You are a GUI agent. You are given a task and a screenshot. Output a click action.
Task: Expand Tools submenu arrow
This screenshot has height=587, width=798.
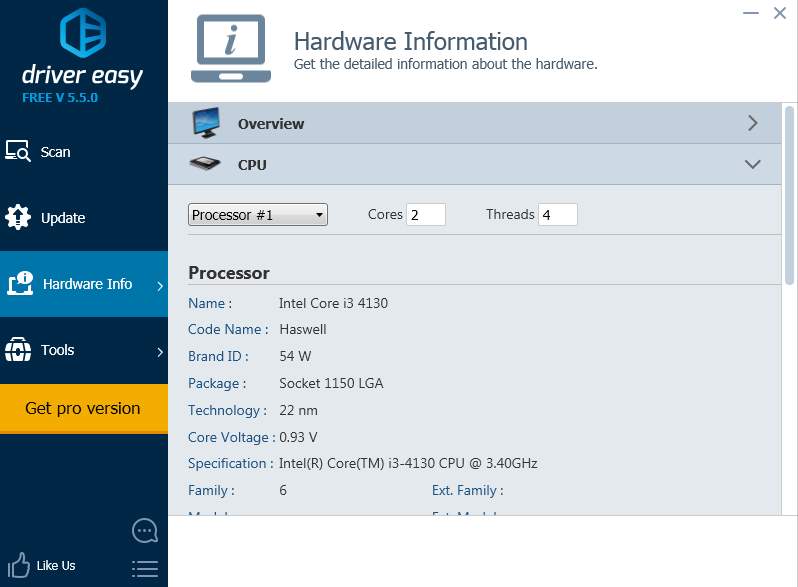pos(160,352)
